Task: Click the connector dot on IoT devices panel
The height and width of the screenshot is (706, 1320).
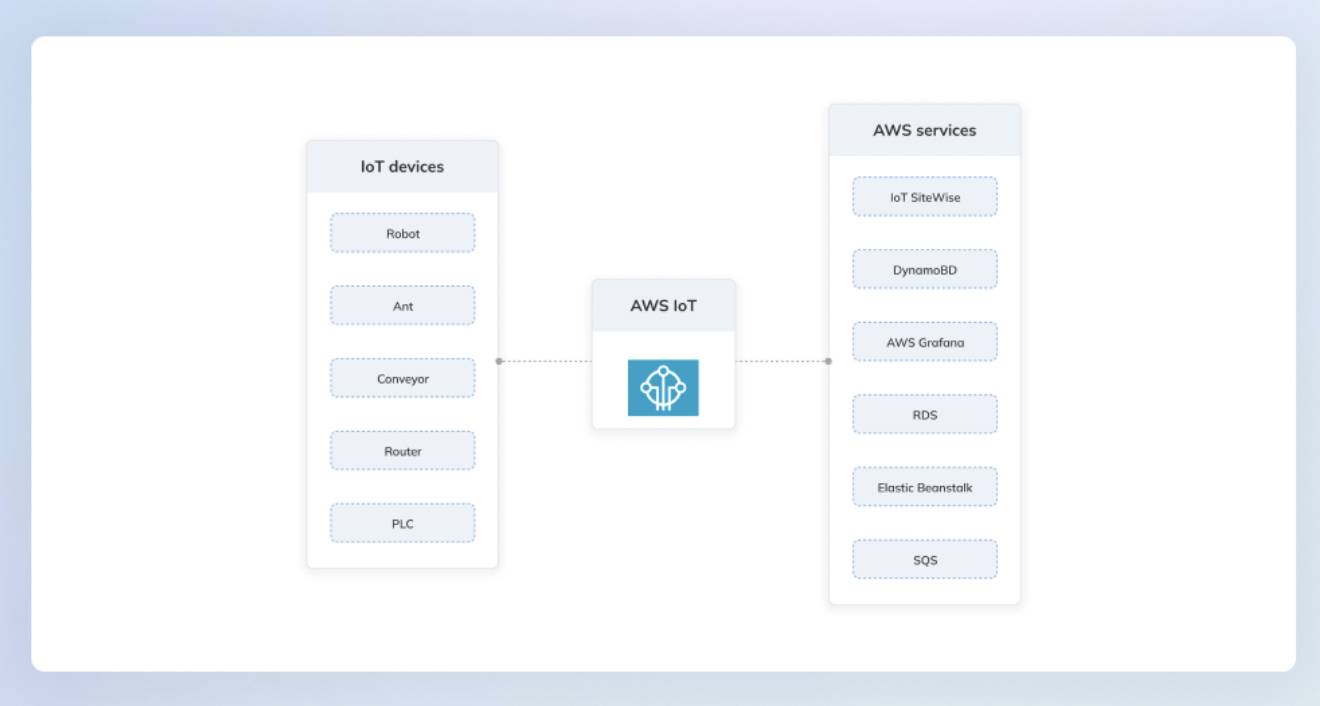Action: [499, 361]
